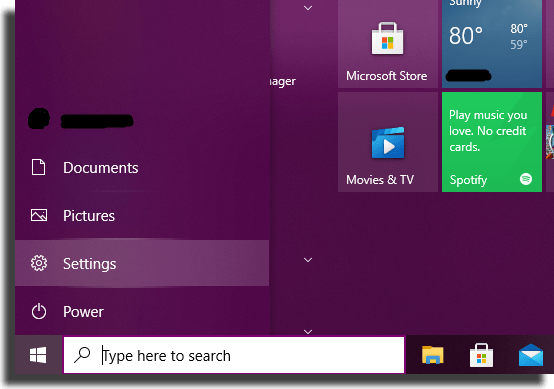Open the Spotify tile
554x389 pixels.
pyautogui.click(x=492, y=142)
